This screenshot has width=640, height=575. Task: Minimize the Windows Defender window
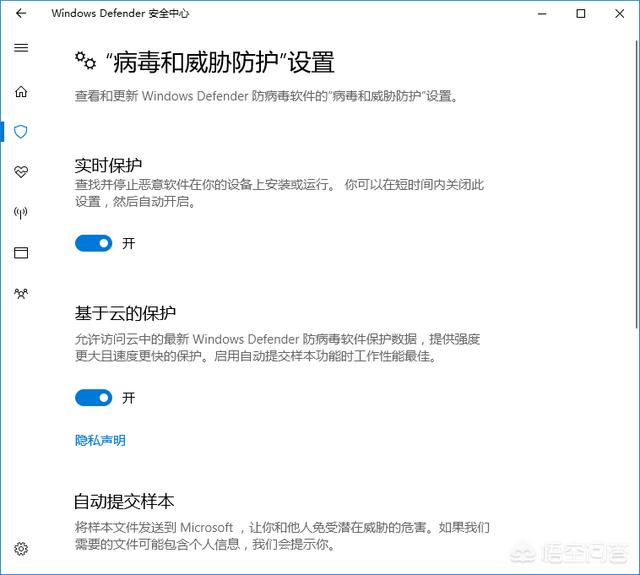pyautogui.click(x=542, y=13)
